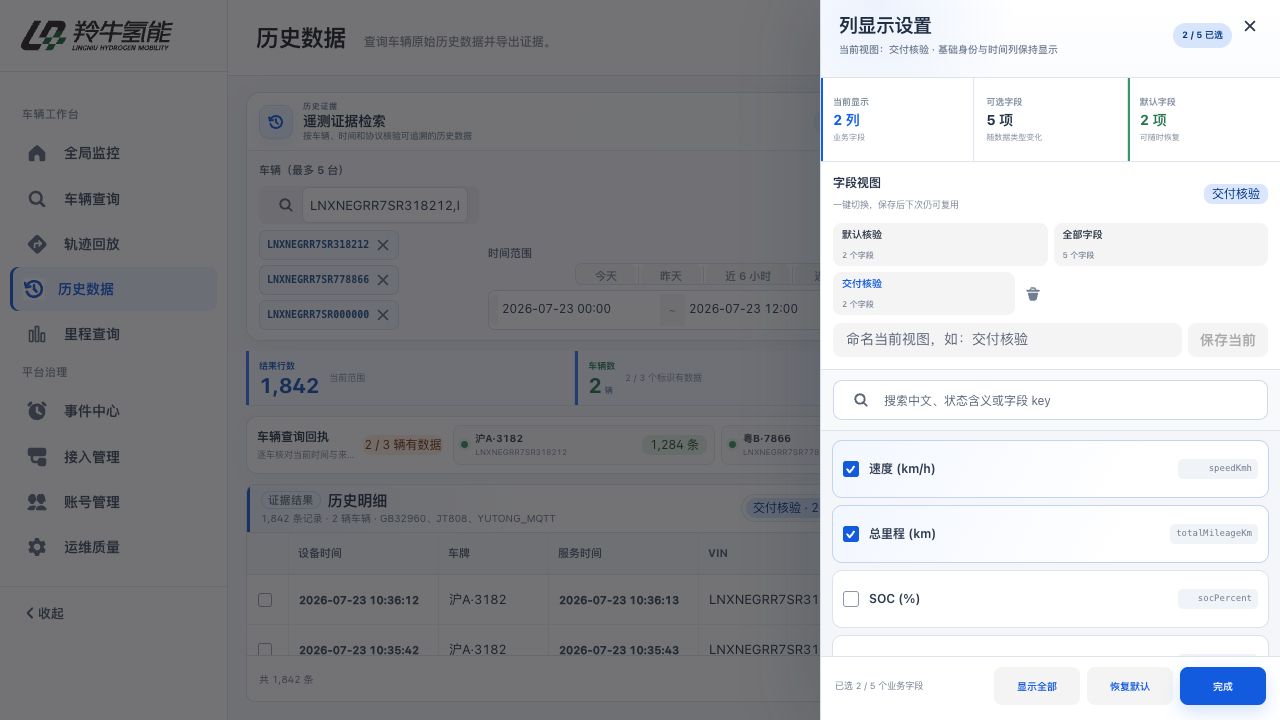
Task: Focus the 命名当前视图 name input
Action: coord(1007,340)
